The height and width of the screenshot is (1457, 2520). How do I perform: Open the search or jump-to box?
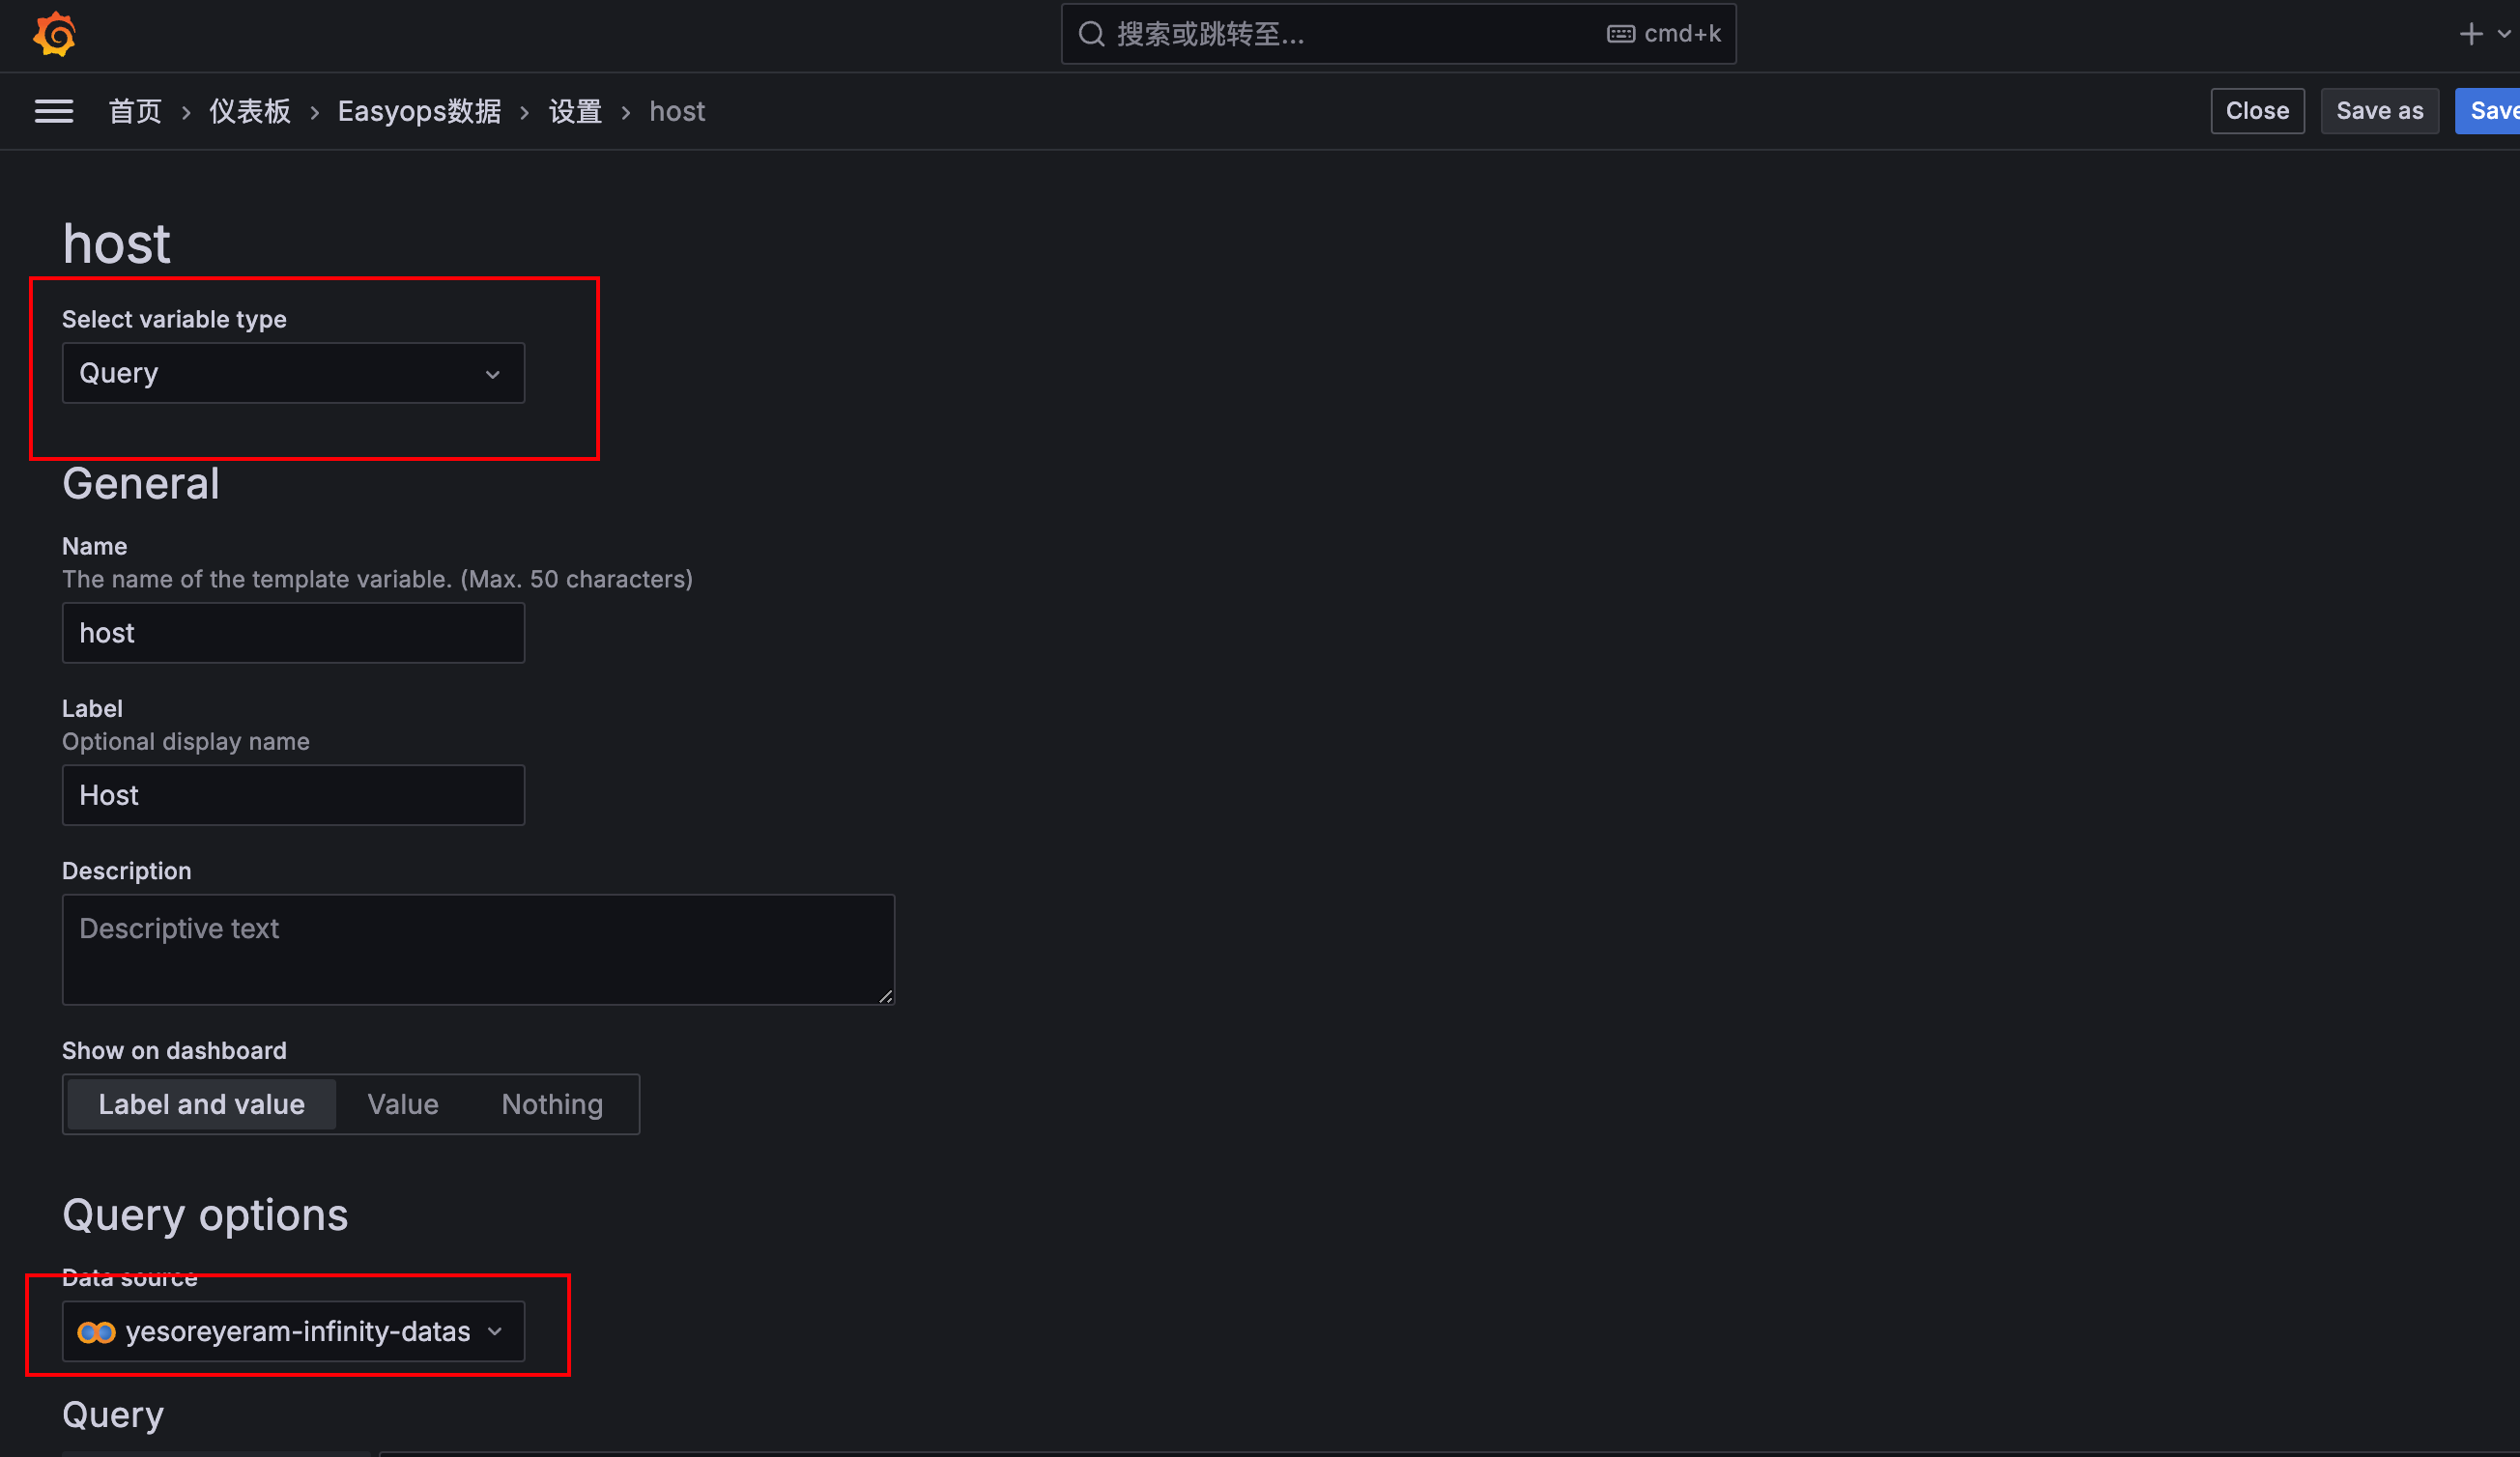coord(1398,34)
